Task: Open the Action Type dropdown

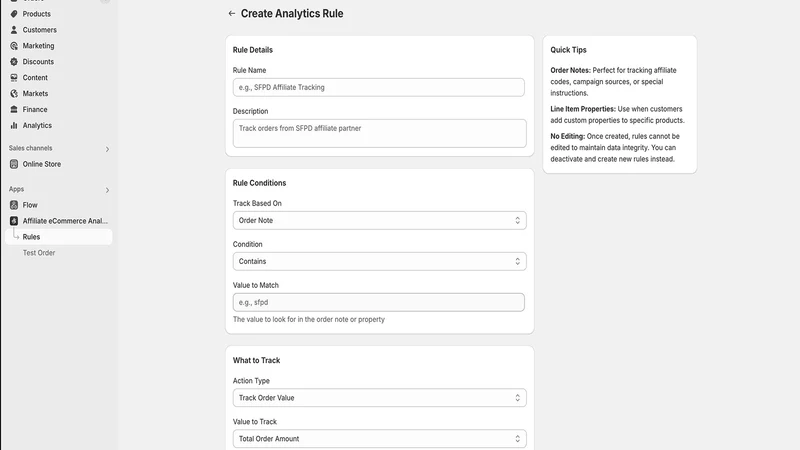Action: coord(380,397)
